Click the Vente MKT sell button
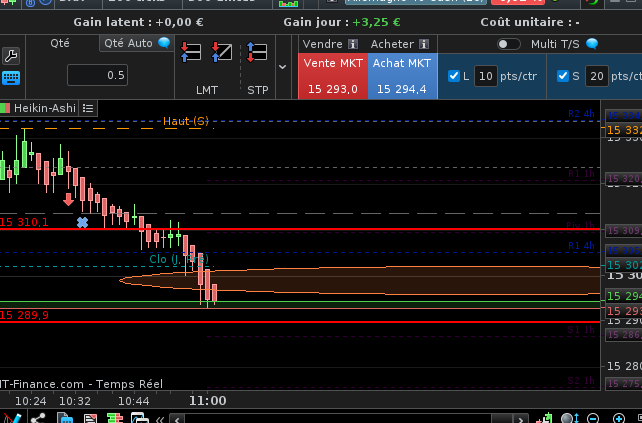 (x=333, y=76)
